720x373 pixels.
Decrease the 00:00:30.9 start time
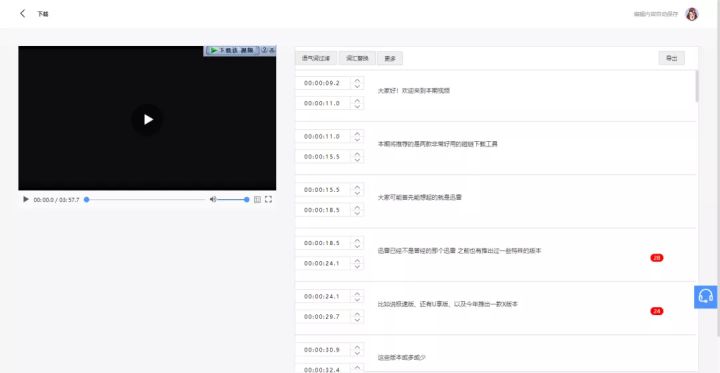(357, 353)
